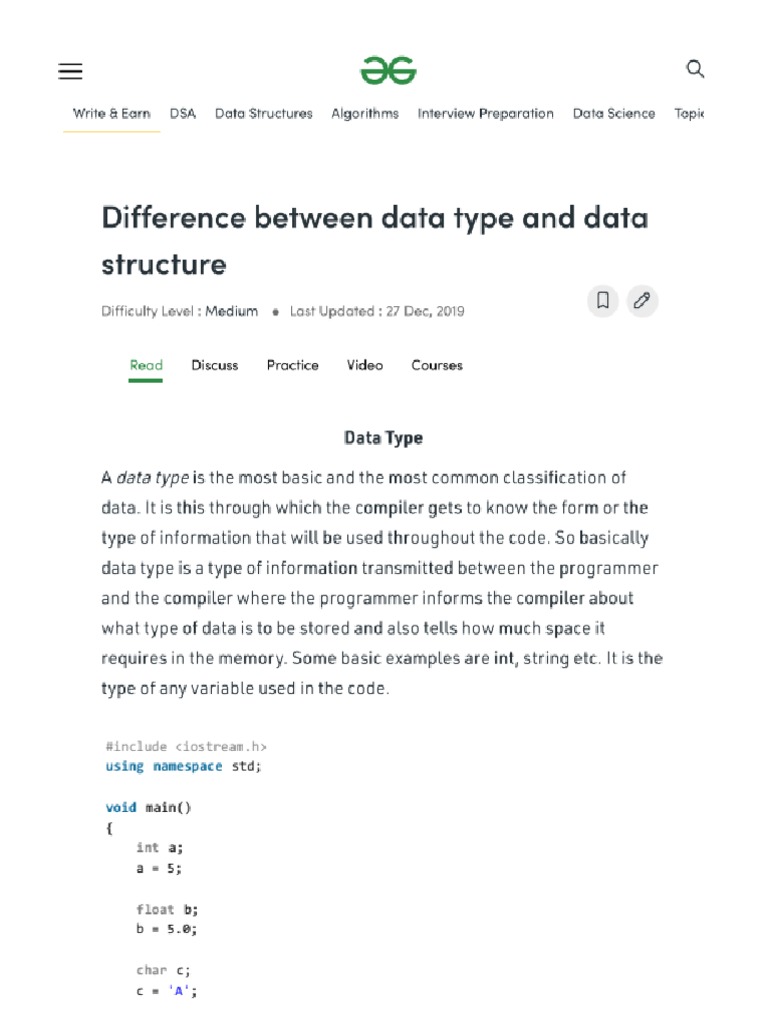
Task: Go to the Courses tab
Action: (x=437, y=366)
